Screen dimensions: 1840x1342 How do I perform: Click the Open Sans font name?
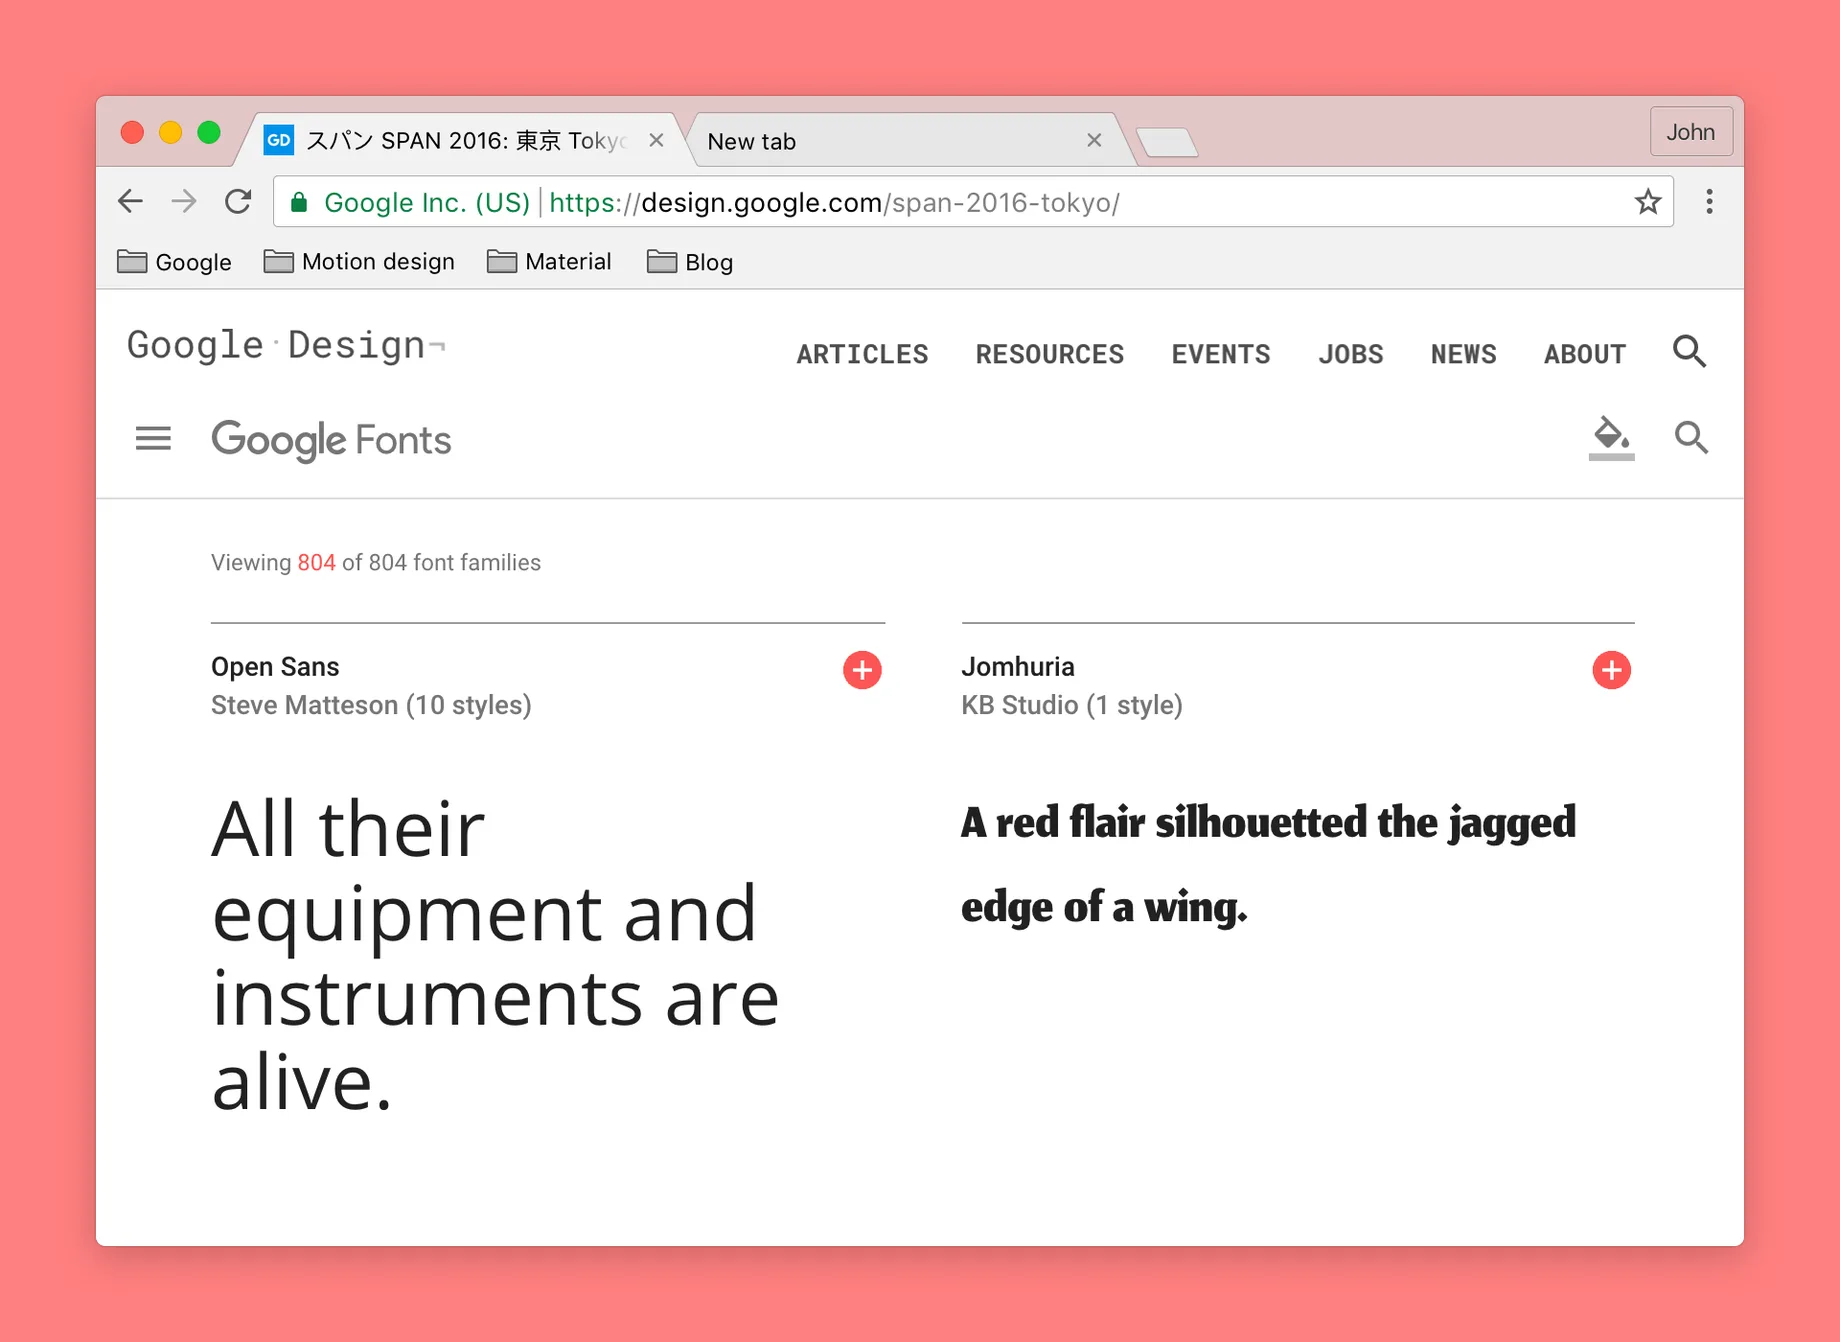(x=275, y=667)
